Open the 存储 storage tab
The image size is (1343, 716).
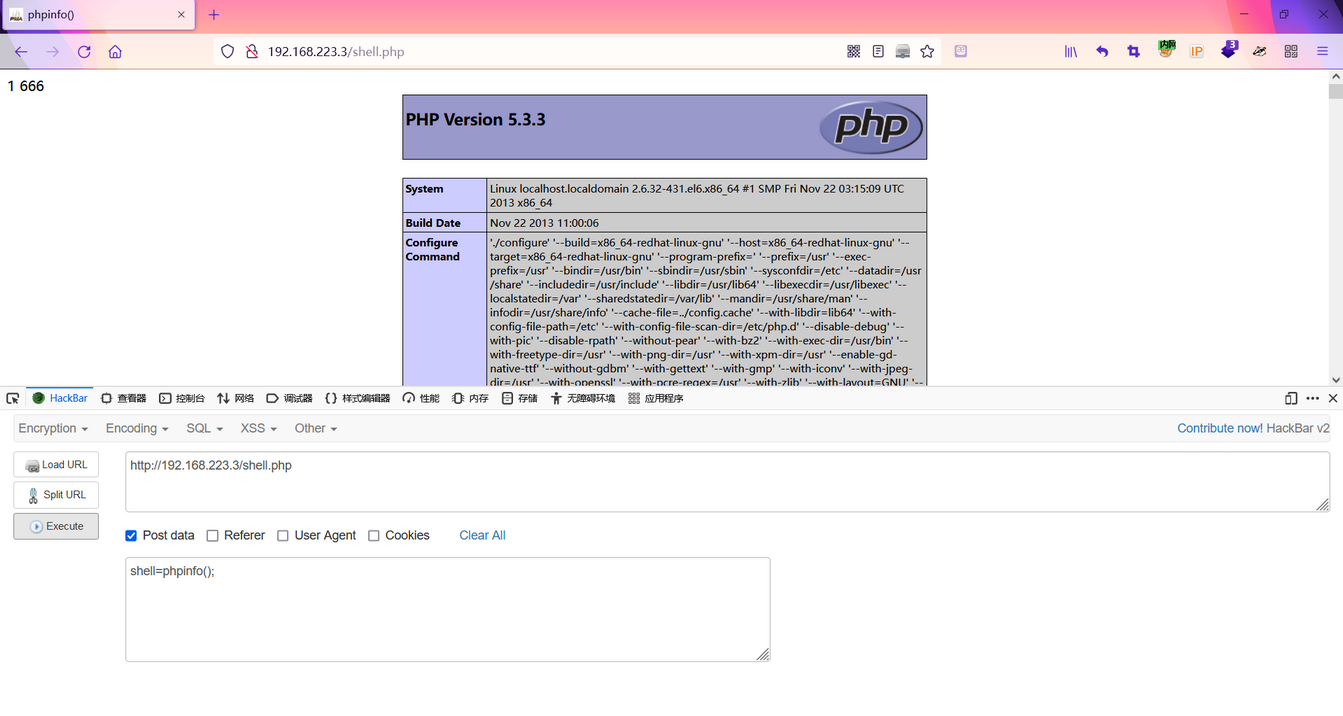click(519, 398)
